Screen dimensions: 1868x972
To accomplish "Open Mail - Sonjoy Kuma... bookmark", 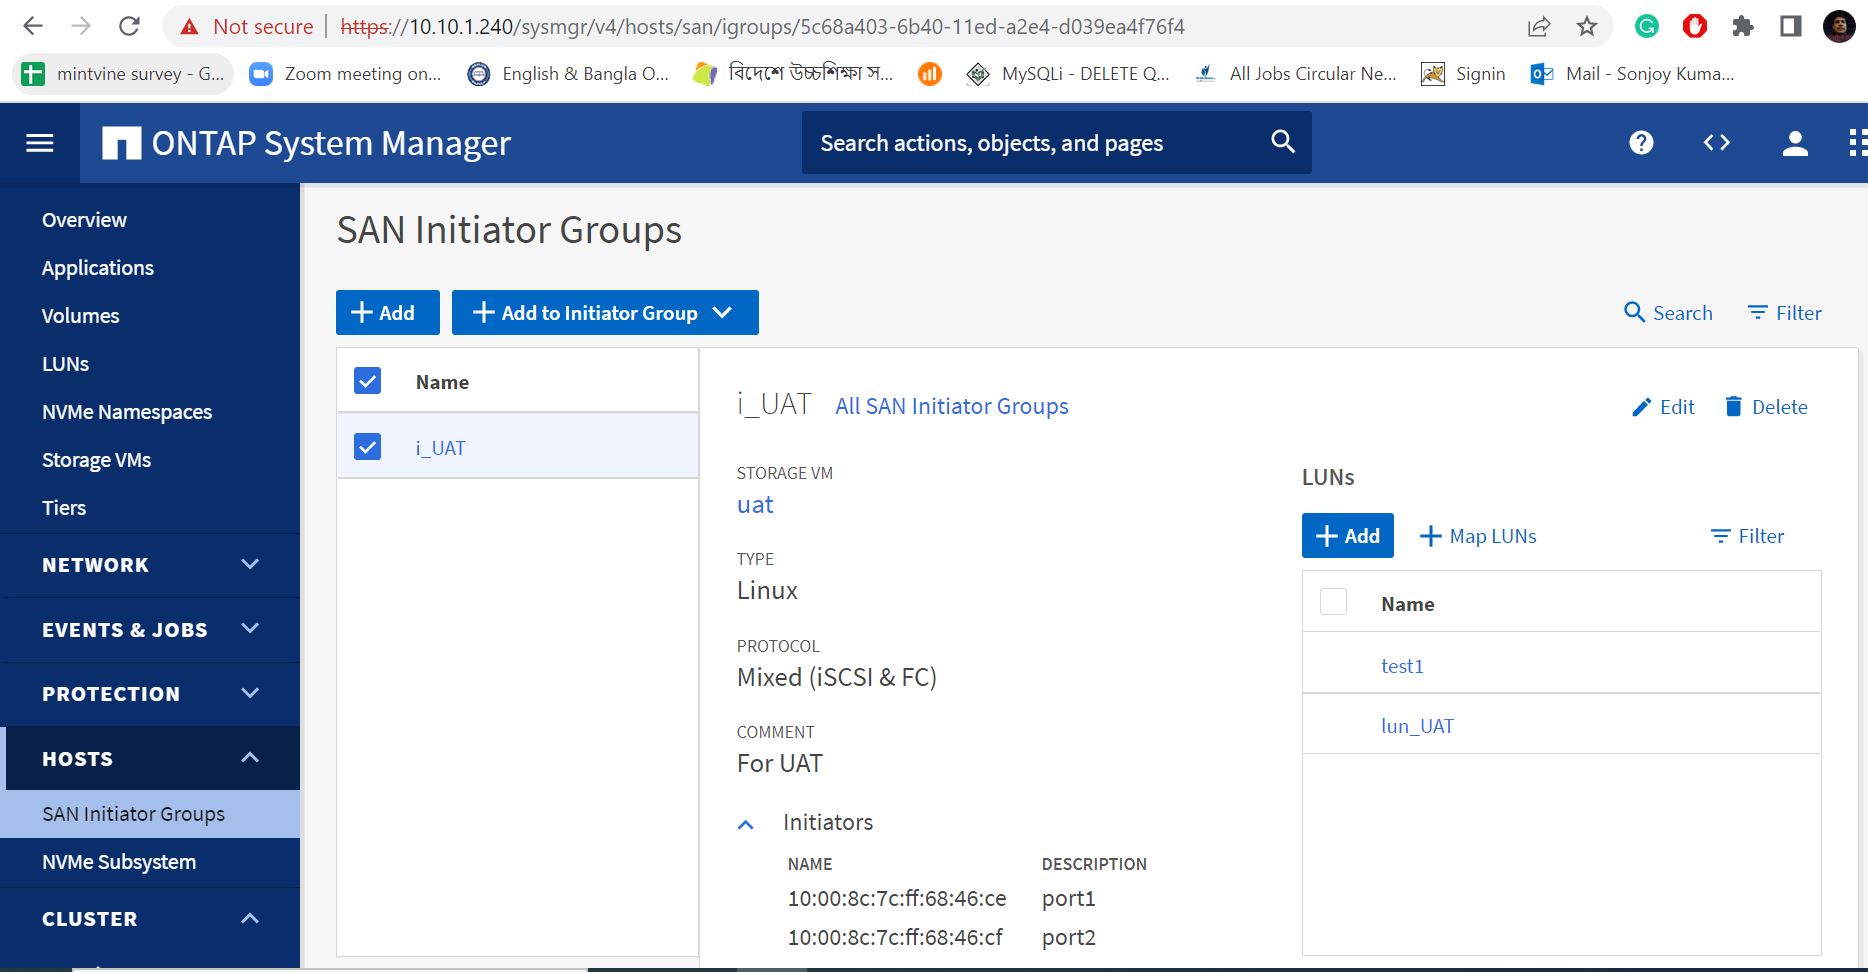I will [1632, 73].
